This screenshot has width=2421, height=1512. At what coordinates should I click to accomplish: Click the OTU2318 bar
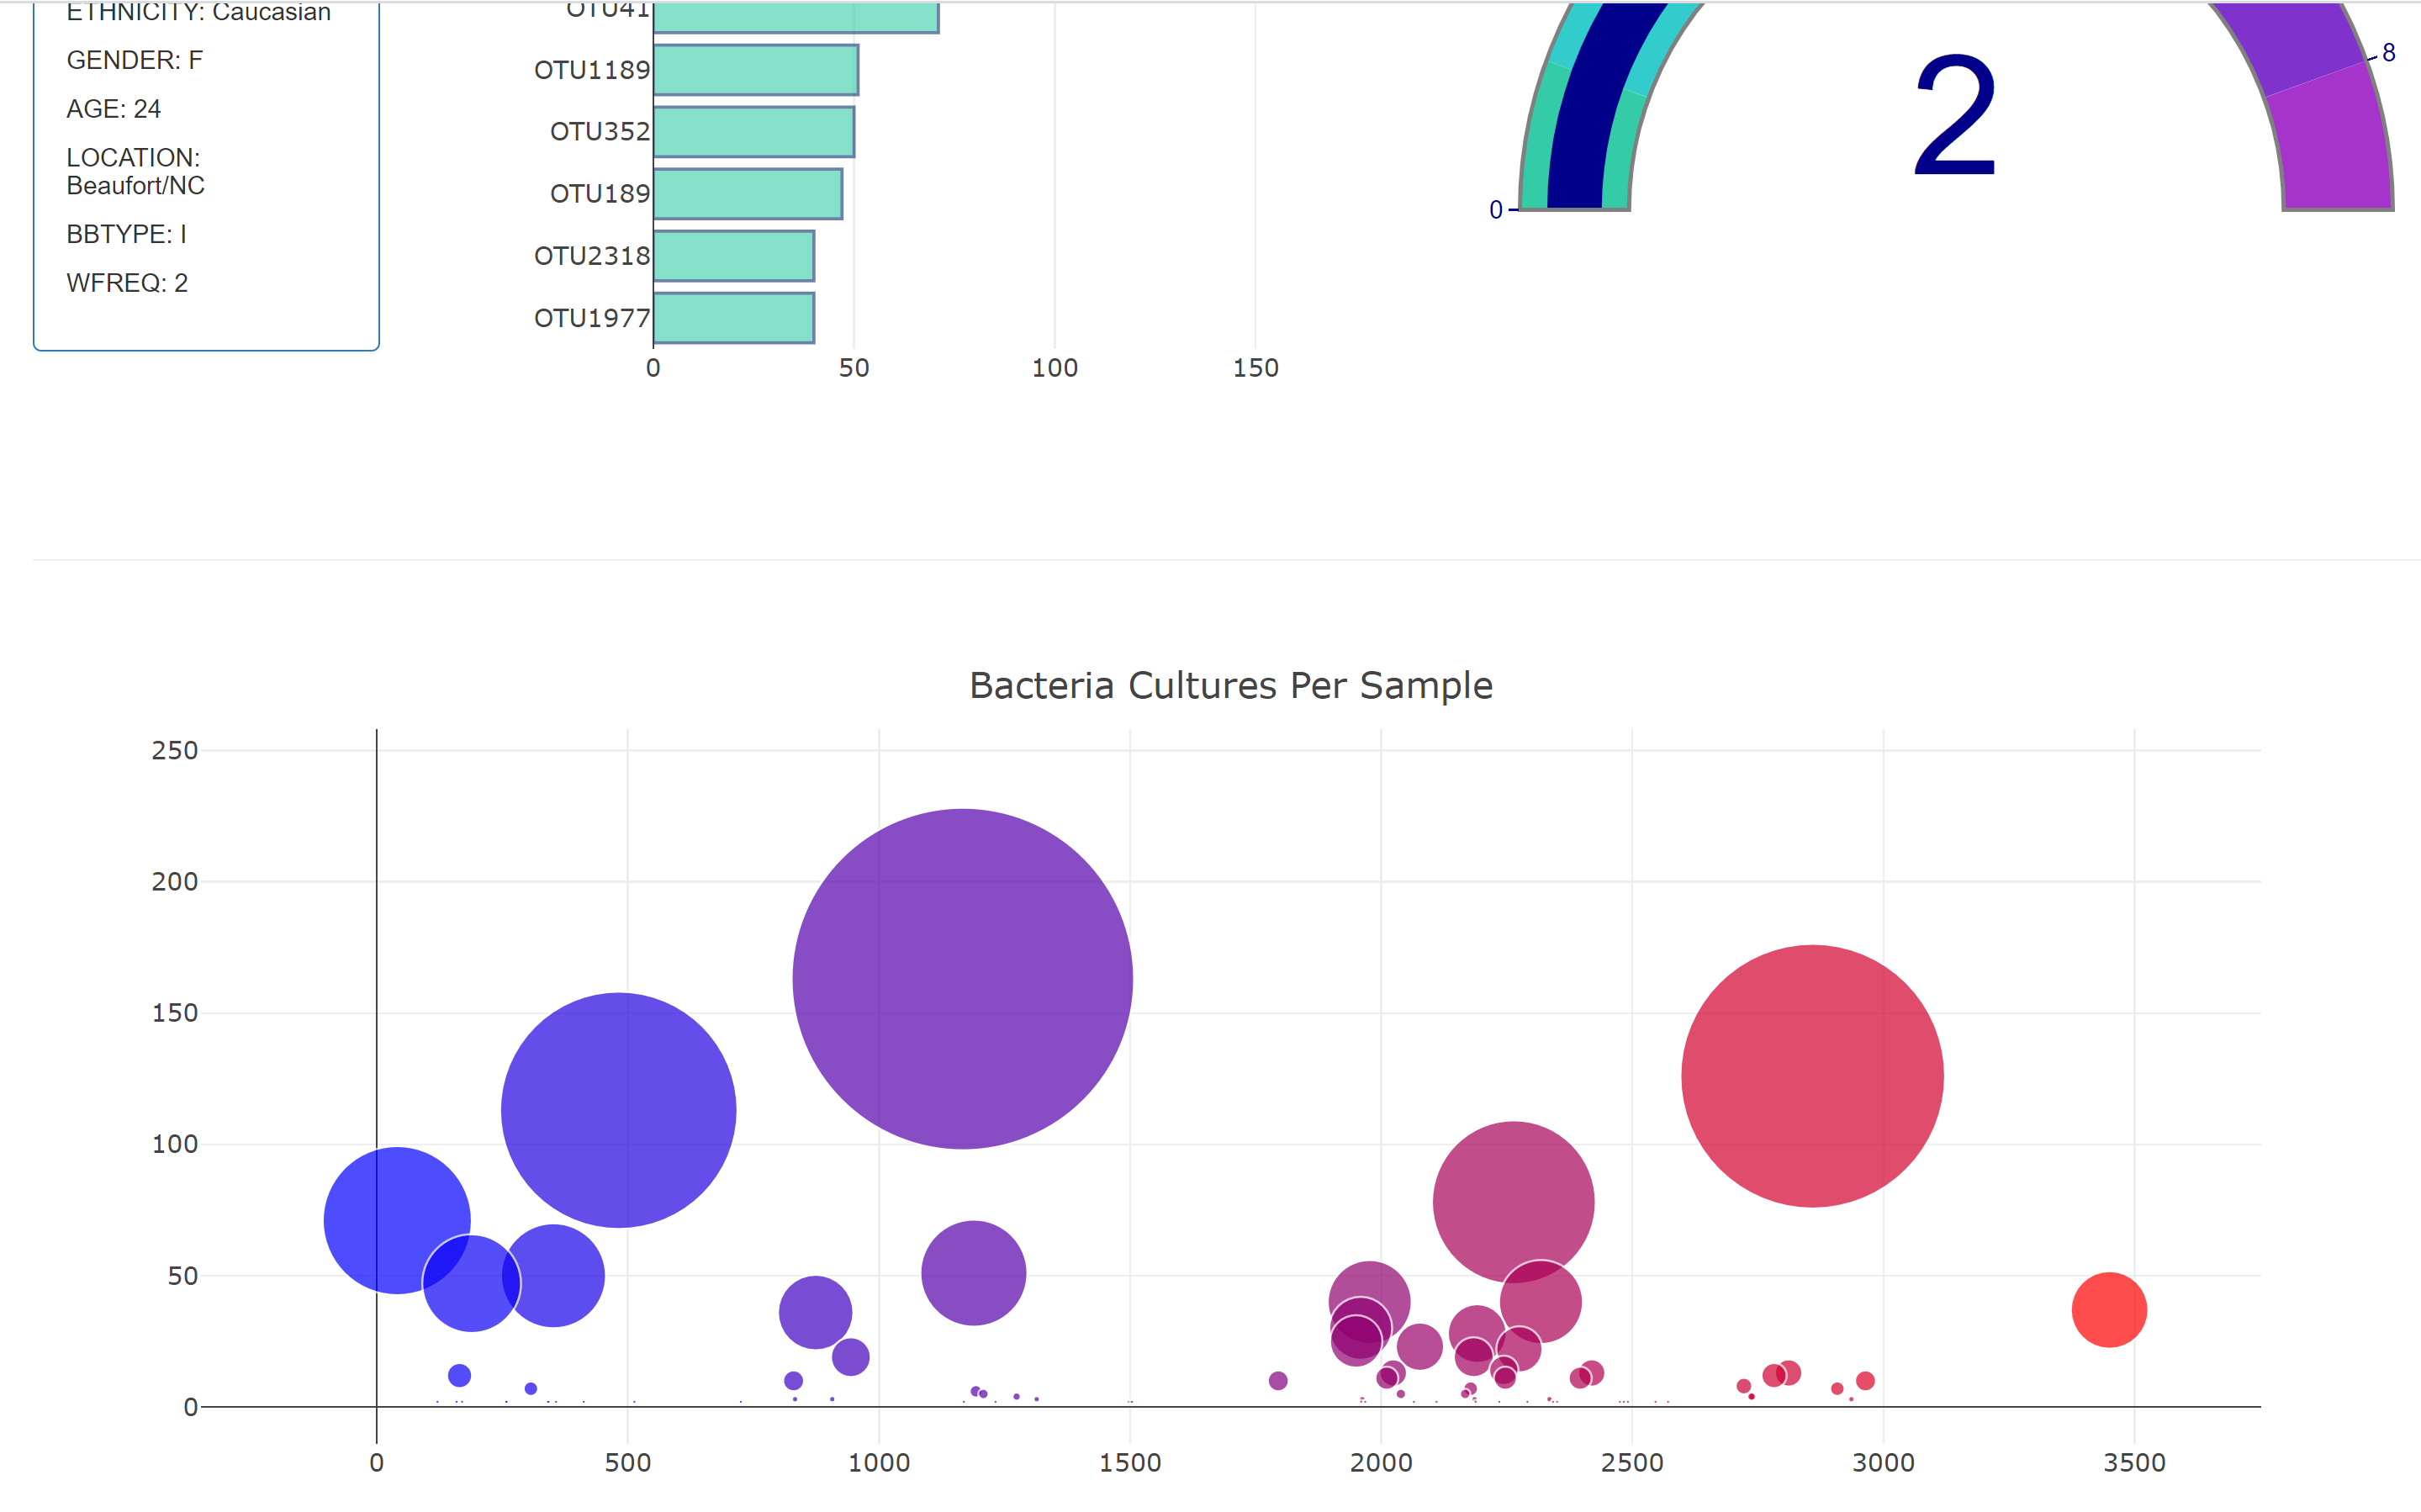[733, 256]
